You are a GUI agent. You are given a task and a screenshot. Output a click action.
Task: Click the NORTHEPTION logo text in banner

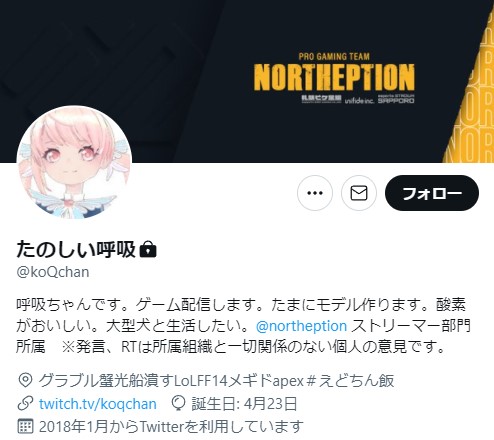334,77
